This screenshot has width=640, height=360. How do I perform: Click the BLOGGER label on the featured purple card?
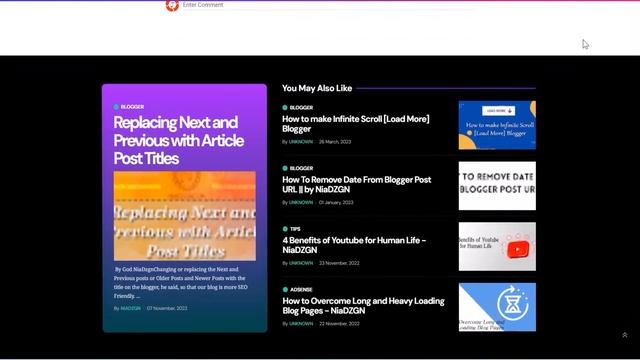click(132, 107)
